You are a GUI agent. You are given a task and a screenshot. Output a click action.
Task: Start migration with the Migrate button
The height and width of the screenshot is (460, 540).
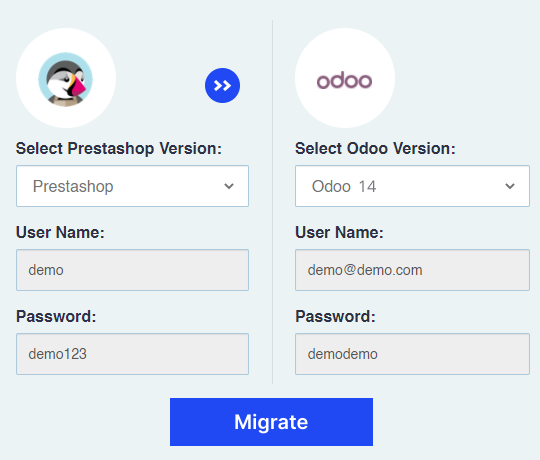[271, 422]
